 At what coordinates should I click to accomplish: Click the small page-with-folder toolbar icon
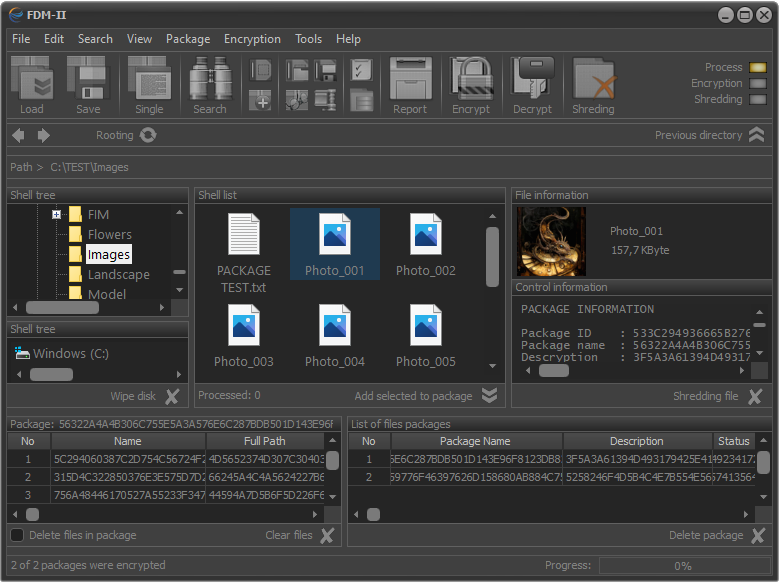tap(297, 70)
